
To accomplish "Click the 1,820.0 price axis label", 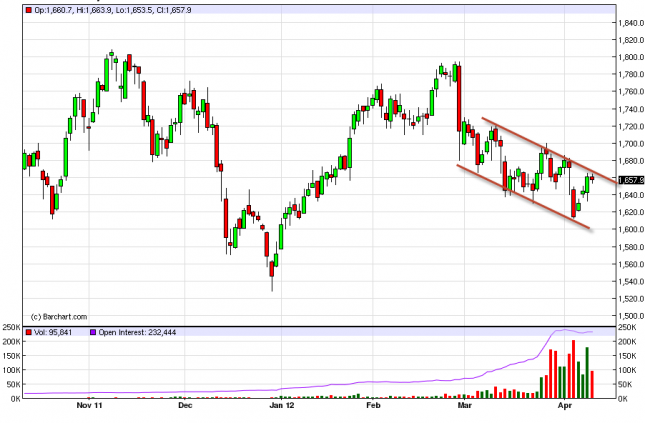I will [631, 40].
